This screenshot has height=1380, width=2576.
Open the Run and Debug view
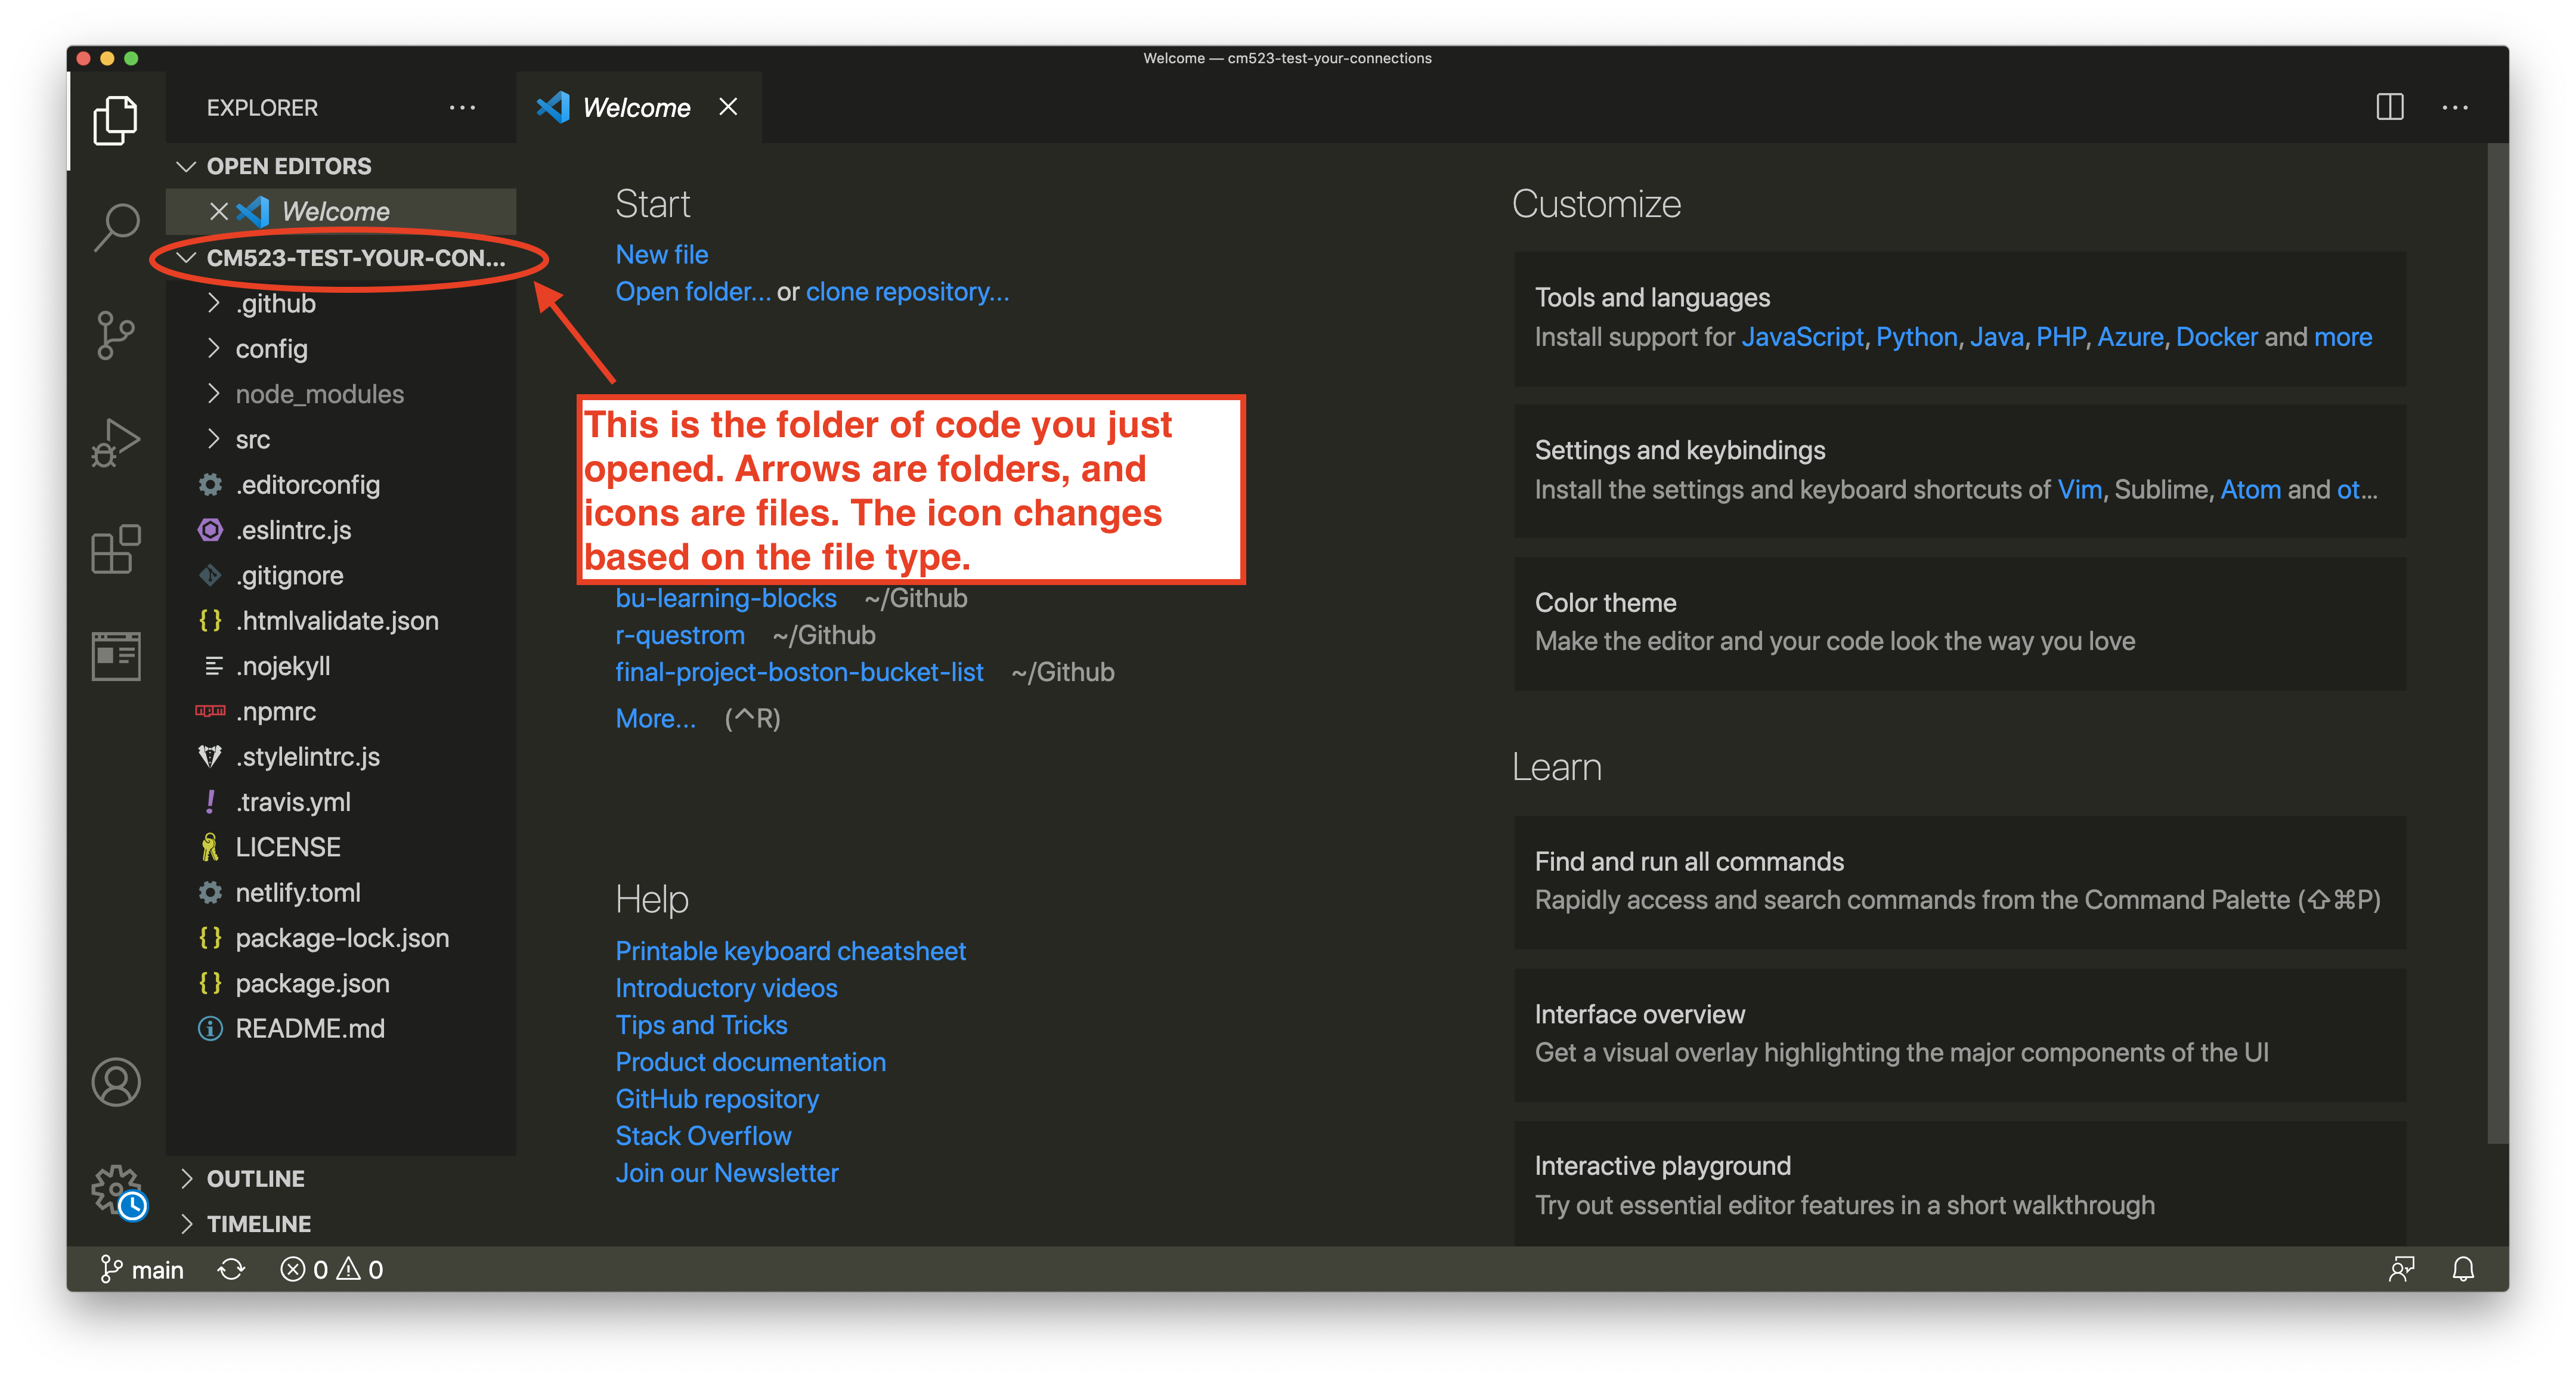click(116, 442)
